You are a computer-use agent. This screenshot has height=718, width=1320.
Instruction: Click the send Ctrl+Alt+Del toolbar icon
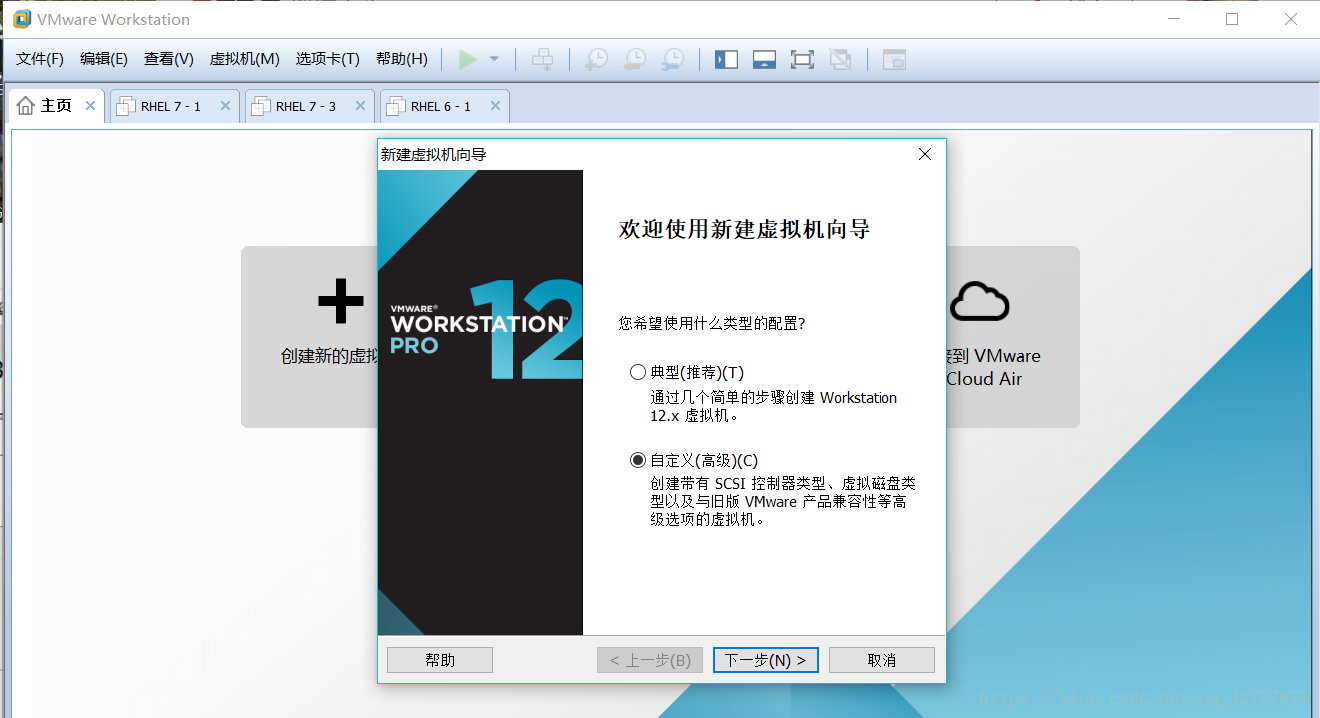point(542,59)
